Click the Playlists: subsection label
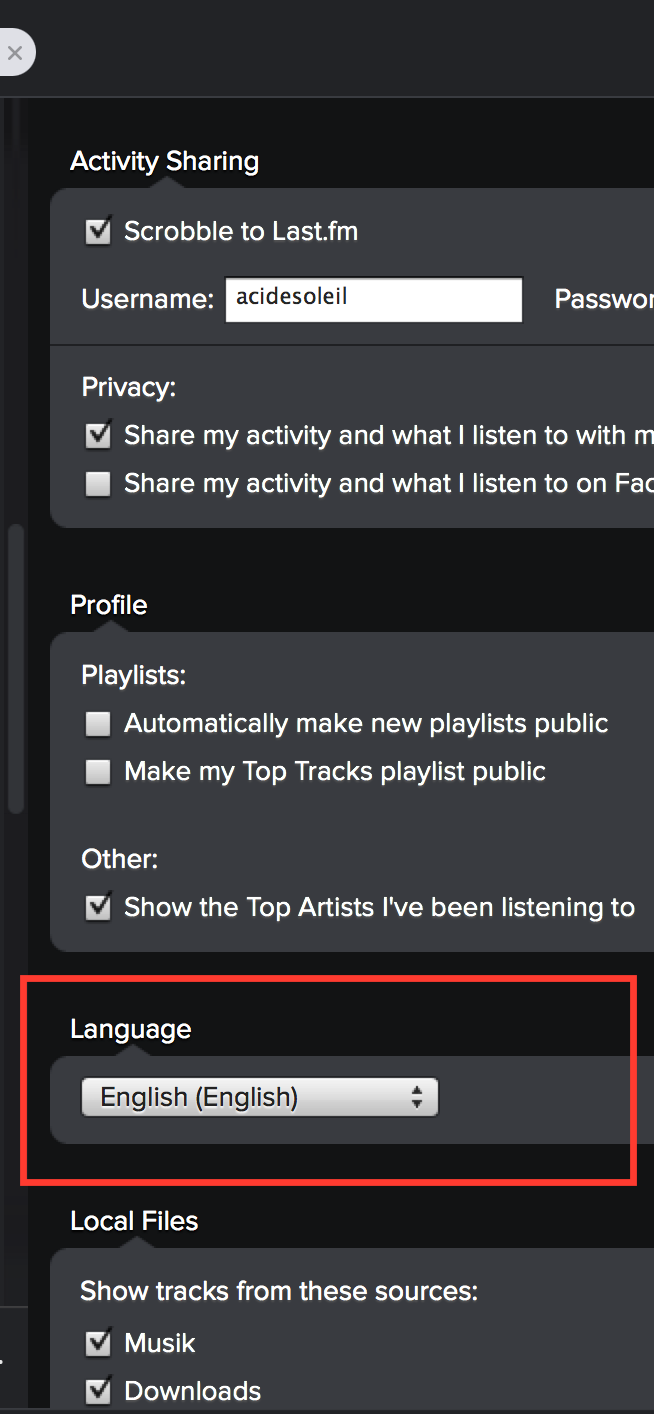Viewport: 654px width, 1414px height. 134,676
